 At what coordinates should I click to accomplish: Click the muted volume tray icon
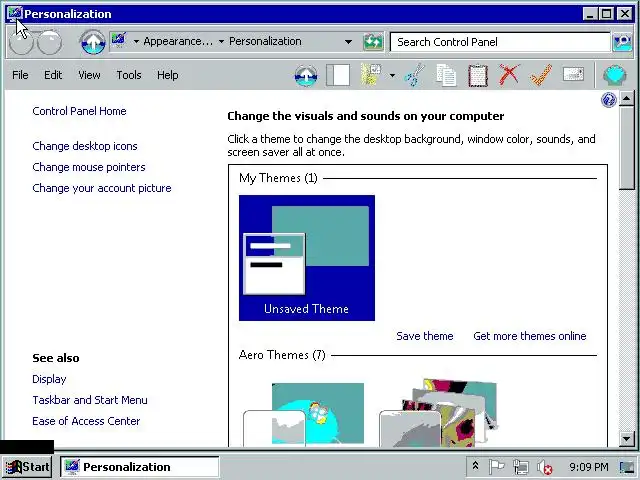[544, 467]
